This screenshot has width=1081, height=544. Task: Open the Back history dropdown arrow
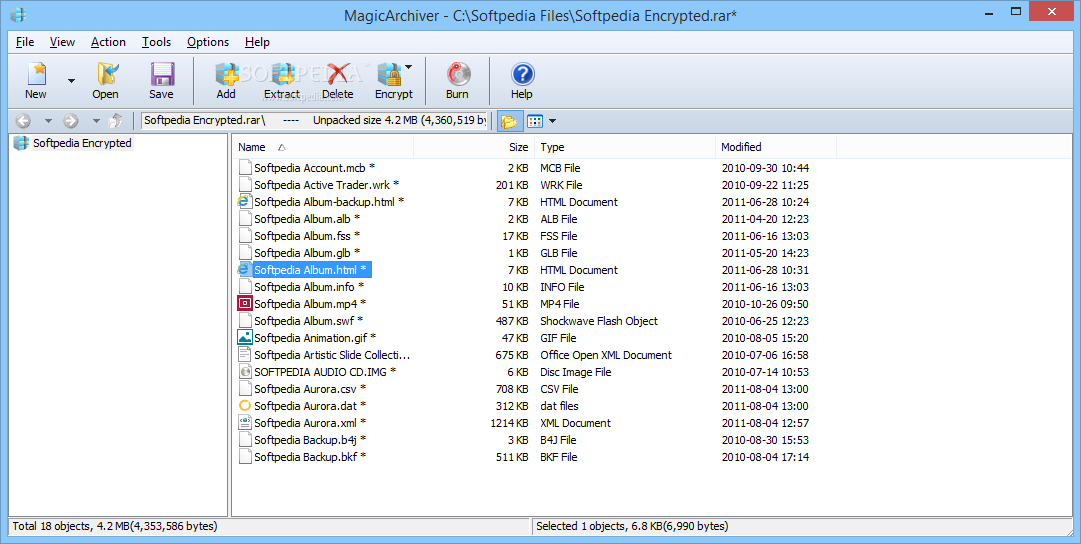(48, 121)
